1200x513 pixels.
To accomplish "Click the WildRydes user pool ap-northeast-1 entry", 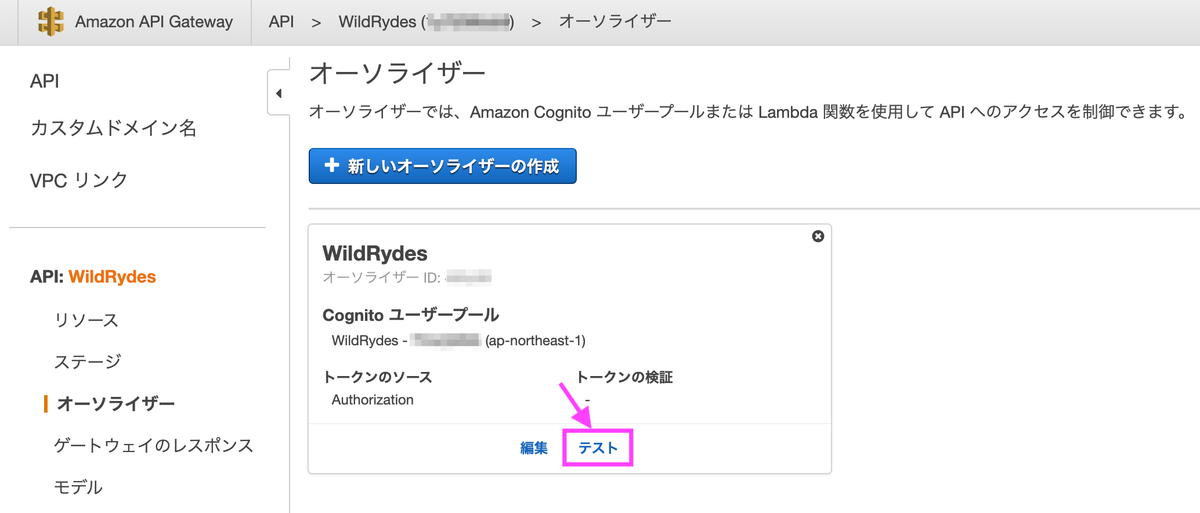I will pyautogui.click(x=458, y=340).
